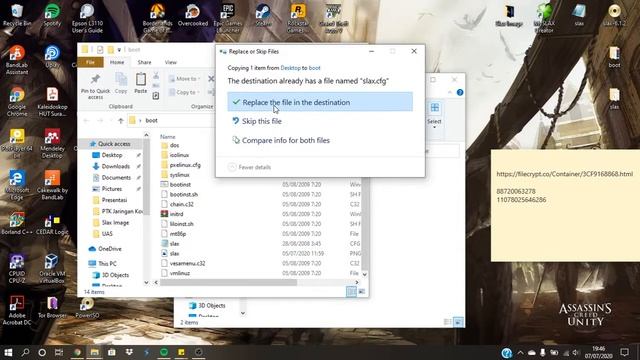Open Mendeley Desktop icon
This screenshot has height=360, width=640.
tap(52, 144)
